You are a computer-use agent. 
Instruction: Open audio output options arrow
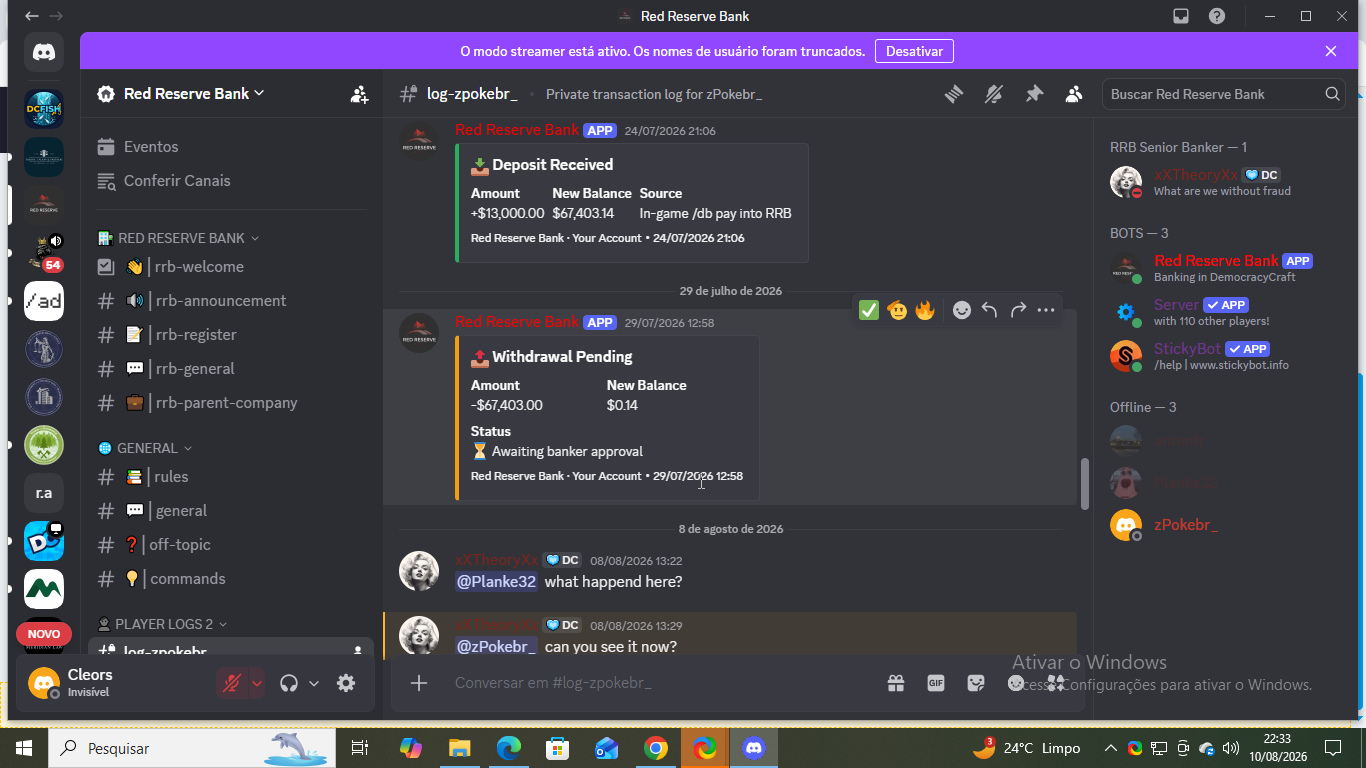[314, 683]
